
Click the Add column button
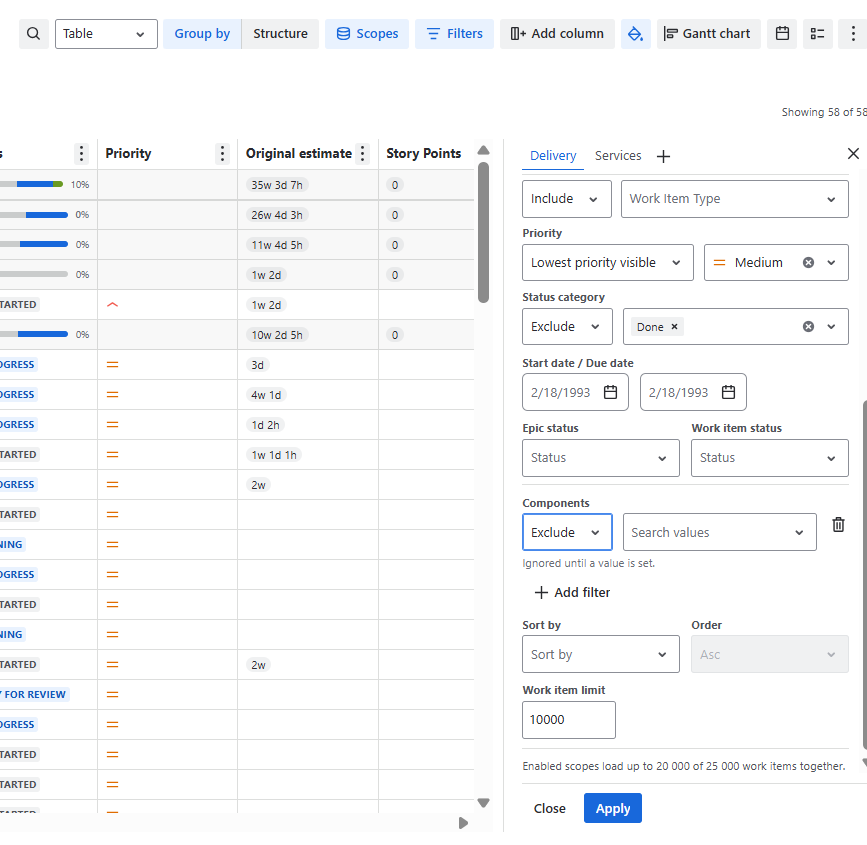pyautogui.click(x=557, y=34)
